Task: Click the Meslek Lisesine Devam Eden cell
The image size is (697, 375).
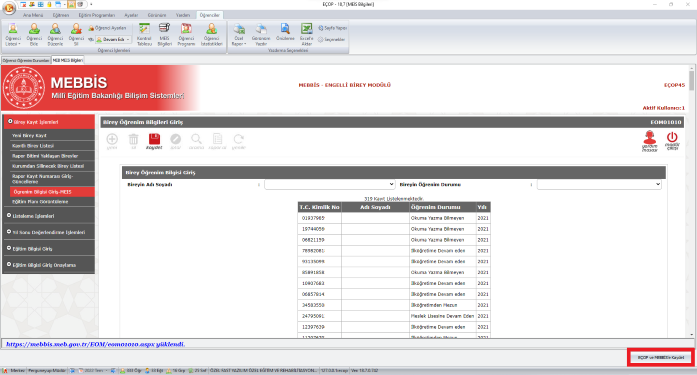Action: [442, 316]
